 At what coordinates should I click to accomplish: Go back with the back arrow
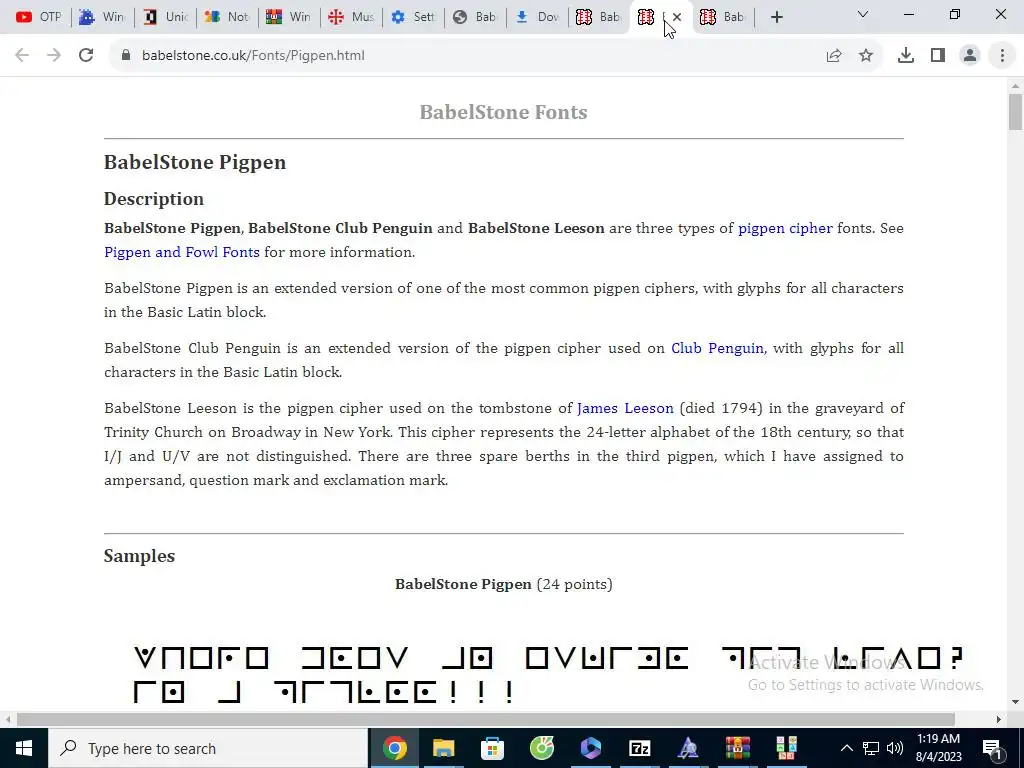[22, 56]
